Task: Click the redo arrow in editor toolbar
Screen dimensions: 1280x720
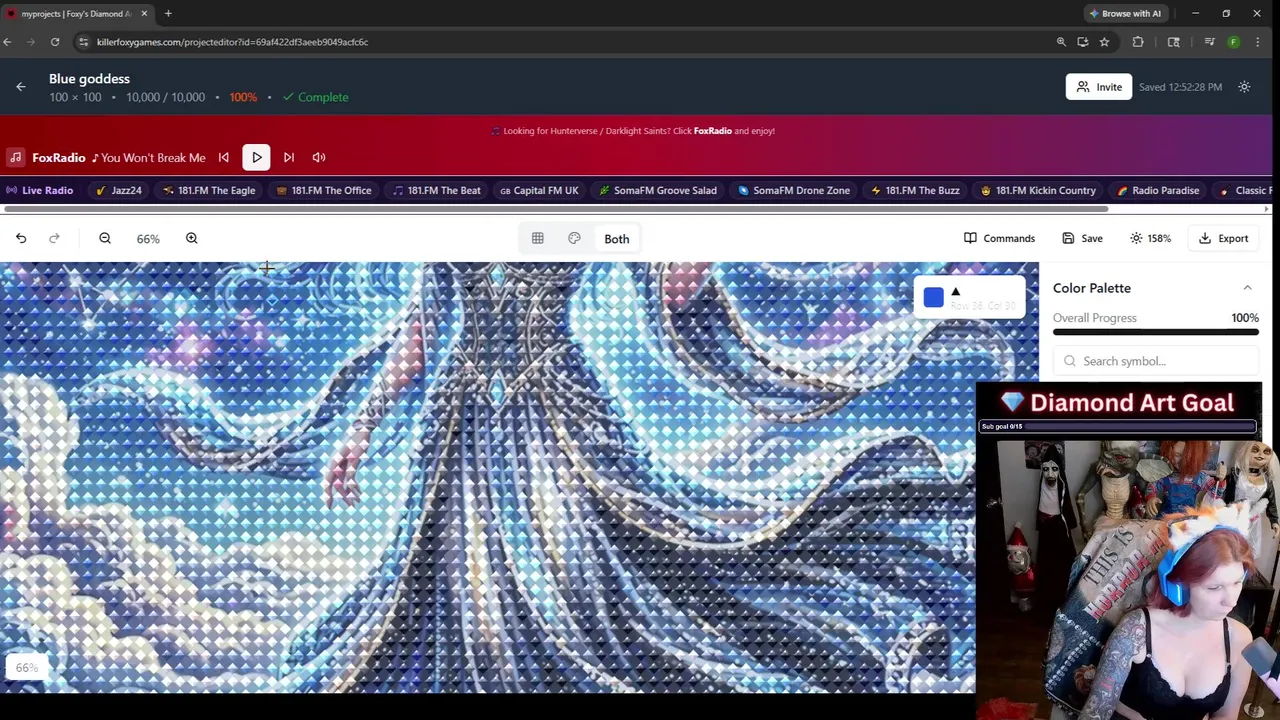Action: pyautogui.click(x=54, y=238)
